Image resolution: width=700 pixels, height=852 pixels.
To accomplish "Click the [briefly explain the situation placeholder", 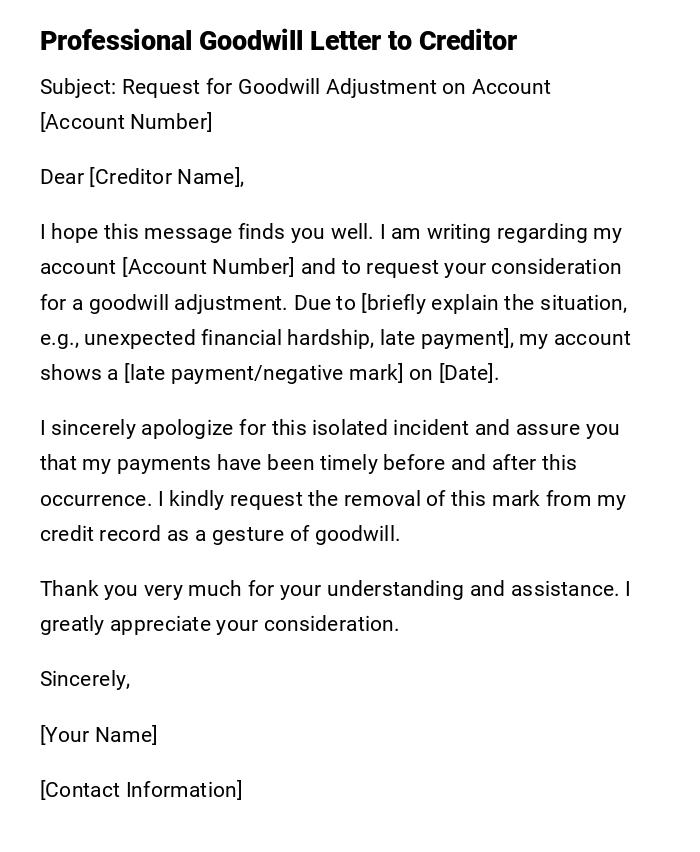I will point(493,302).
